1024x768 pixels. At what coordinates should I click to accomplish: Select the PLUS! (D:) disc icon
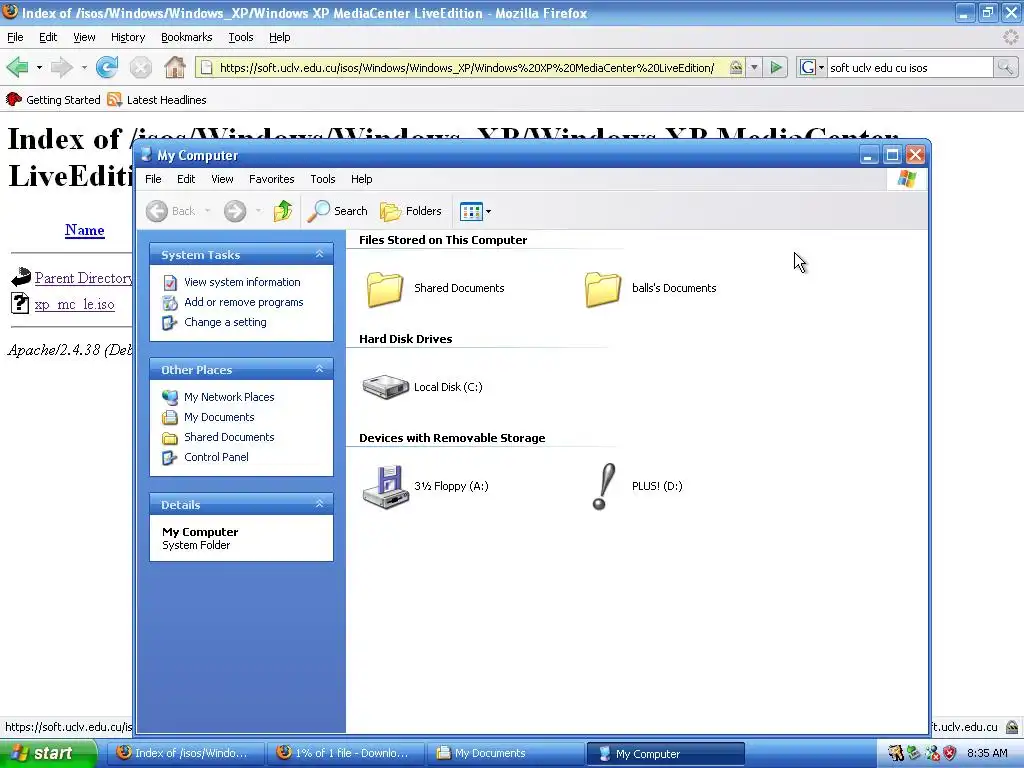pyautogui.click(x=603, y=487)
